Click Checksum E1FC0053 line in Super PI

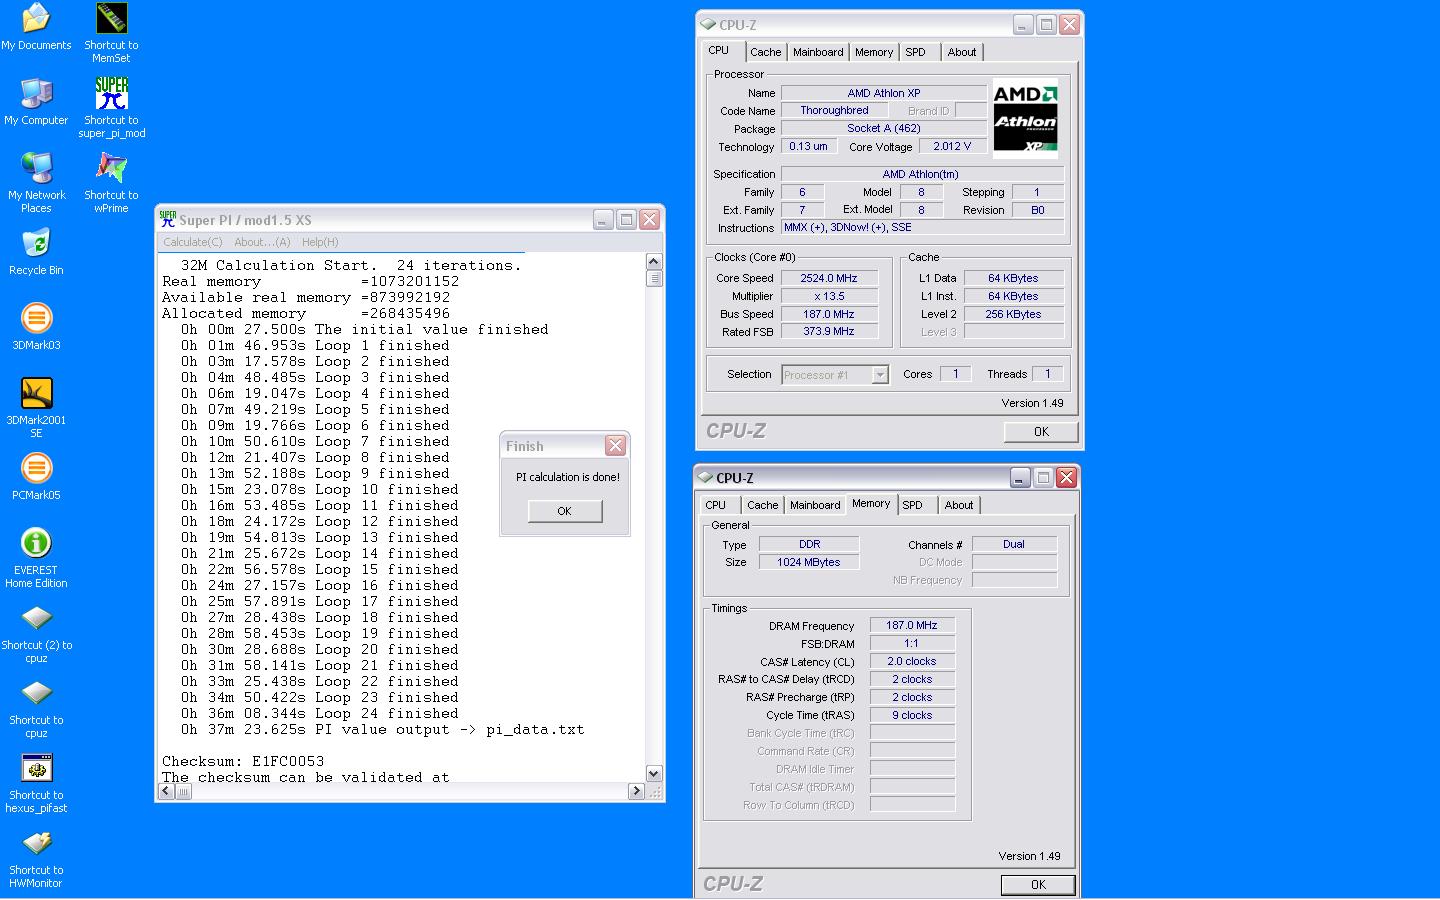(x=243, y=761)
